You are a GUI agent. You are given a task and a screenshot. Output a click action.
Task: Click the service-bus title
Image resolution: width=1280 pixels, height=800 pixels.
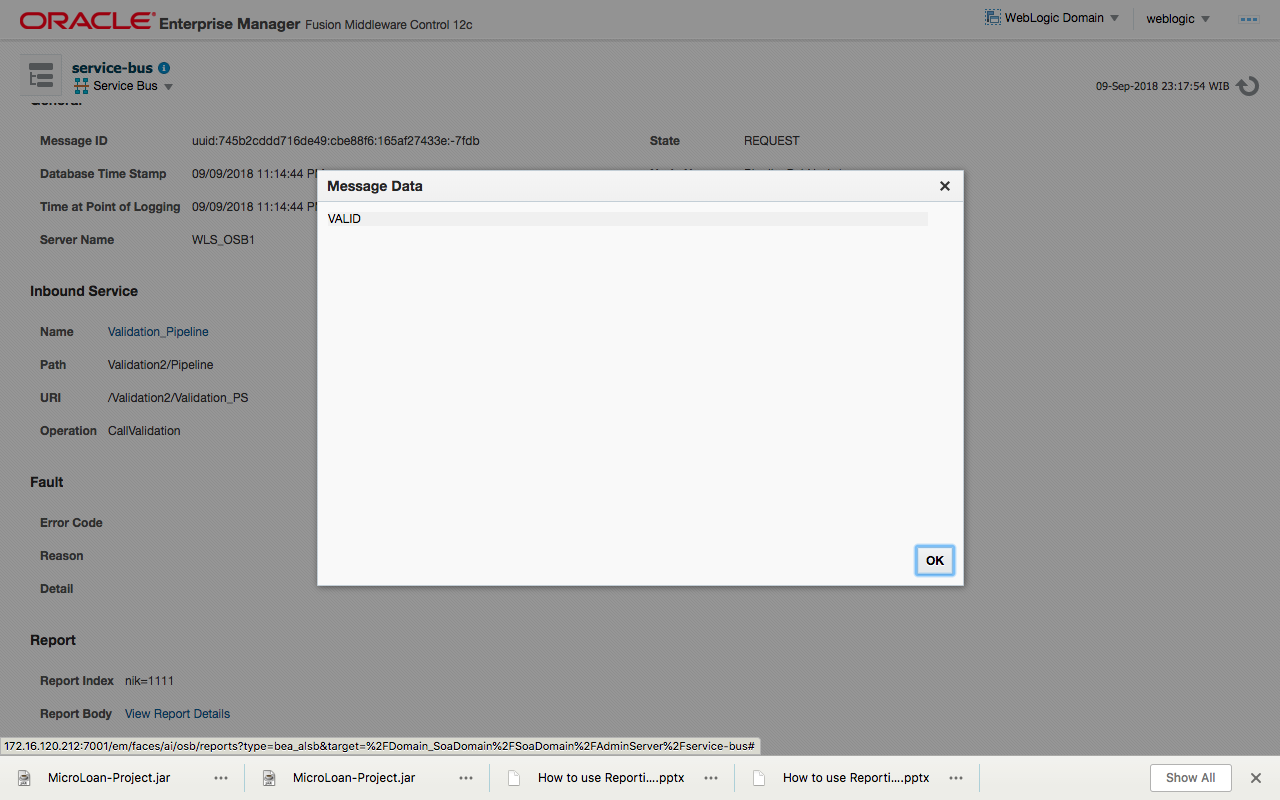click(x=112, y=68)
